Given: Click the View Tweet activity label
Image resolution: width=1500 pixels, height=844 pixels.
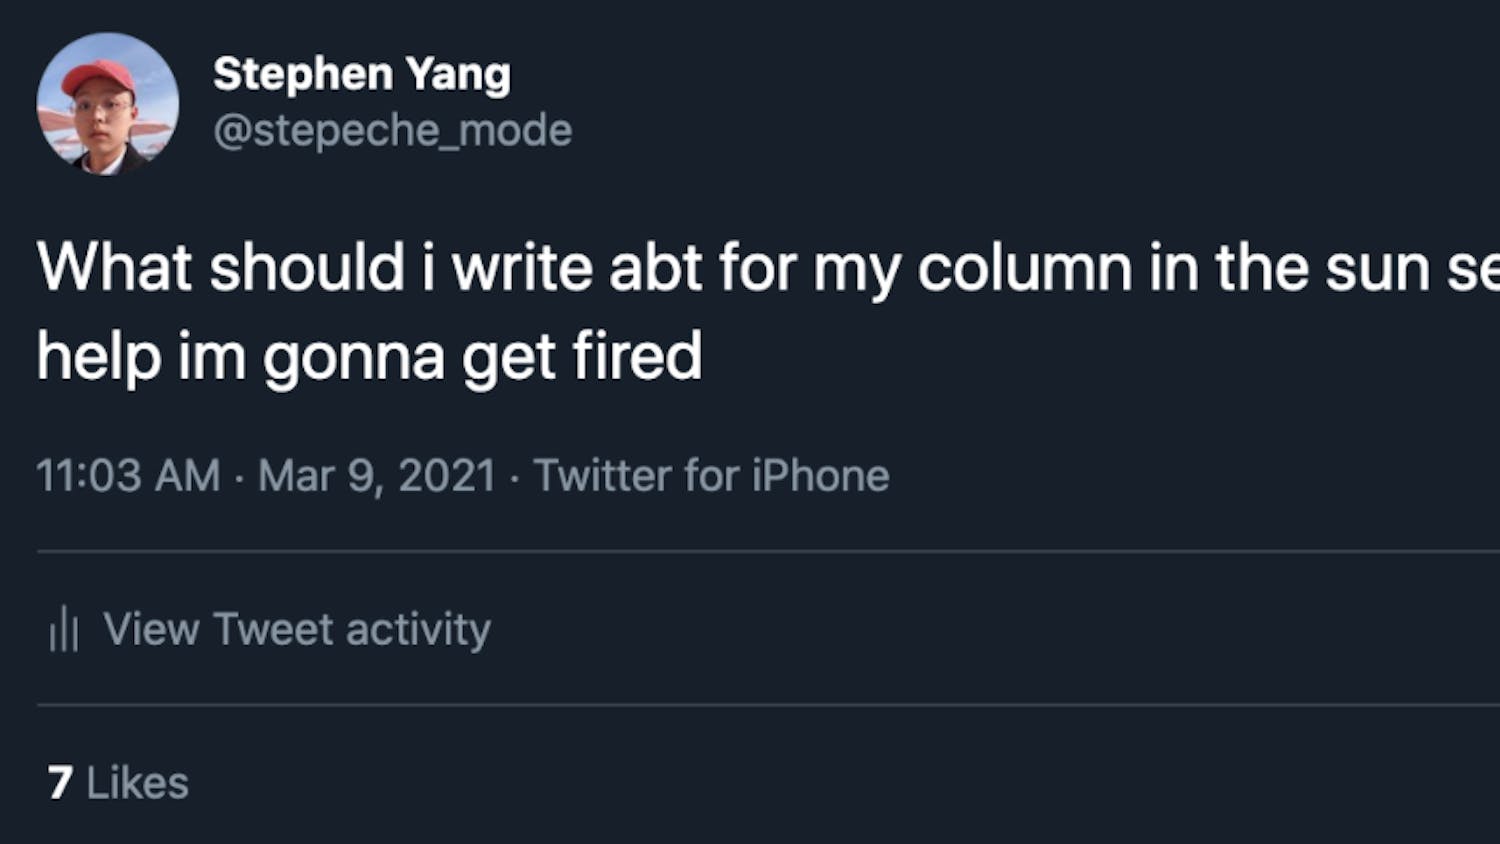Looking at the screenshot, I should click(x=297, y=630).
